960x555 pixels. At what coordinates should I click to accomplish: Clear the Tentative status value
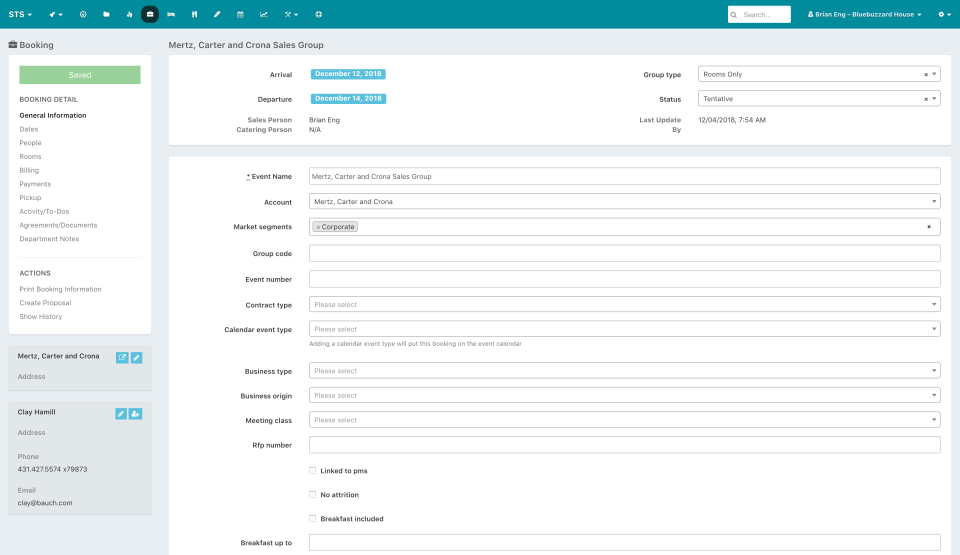[x=926, y=99]
